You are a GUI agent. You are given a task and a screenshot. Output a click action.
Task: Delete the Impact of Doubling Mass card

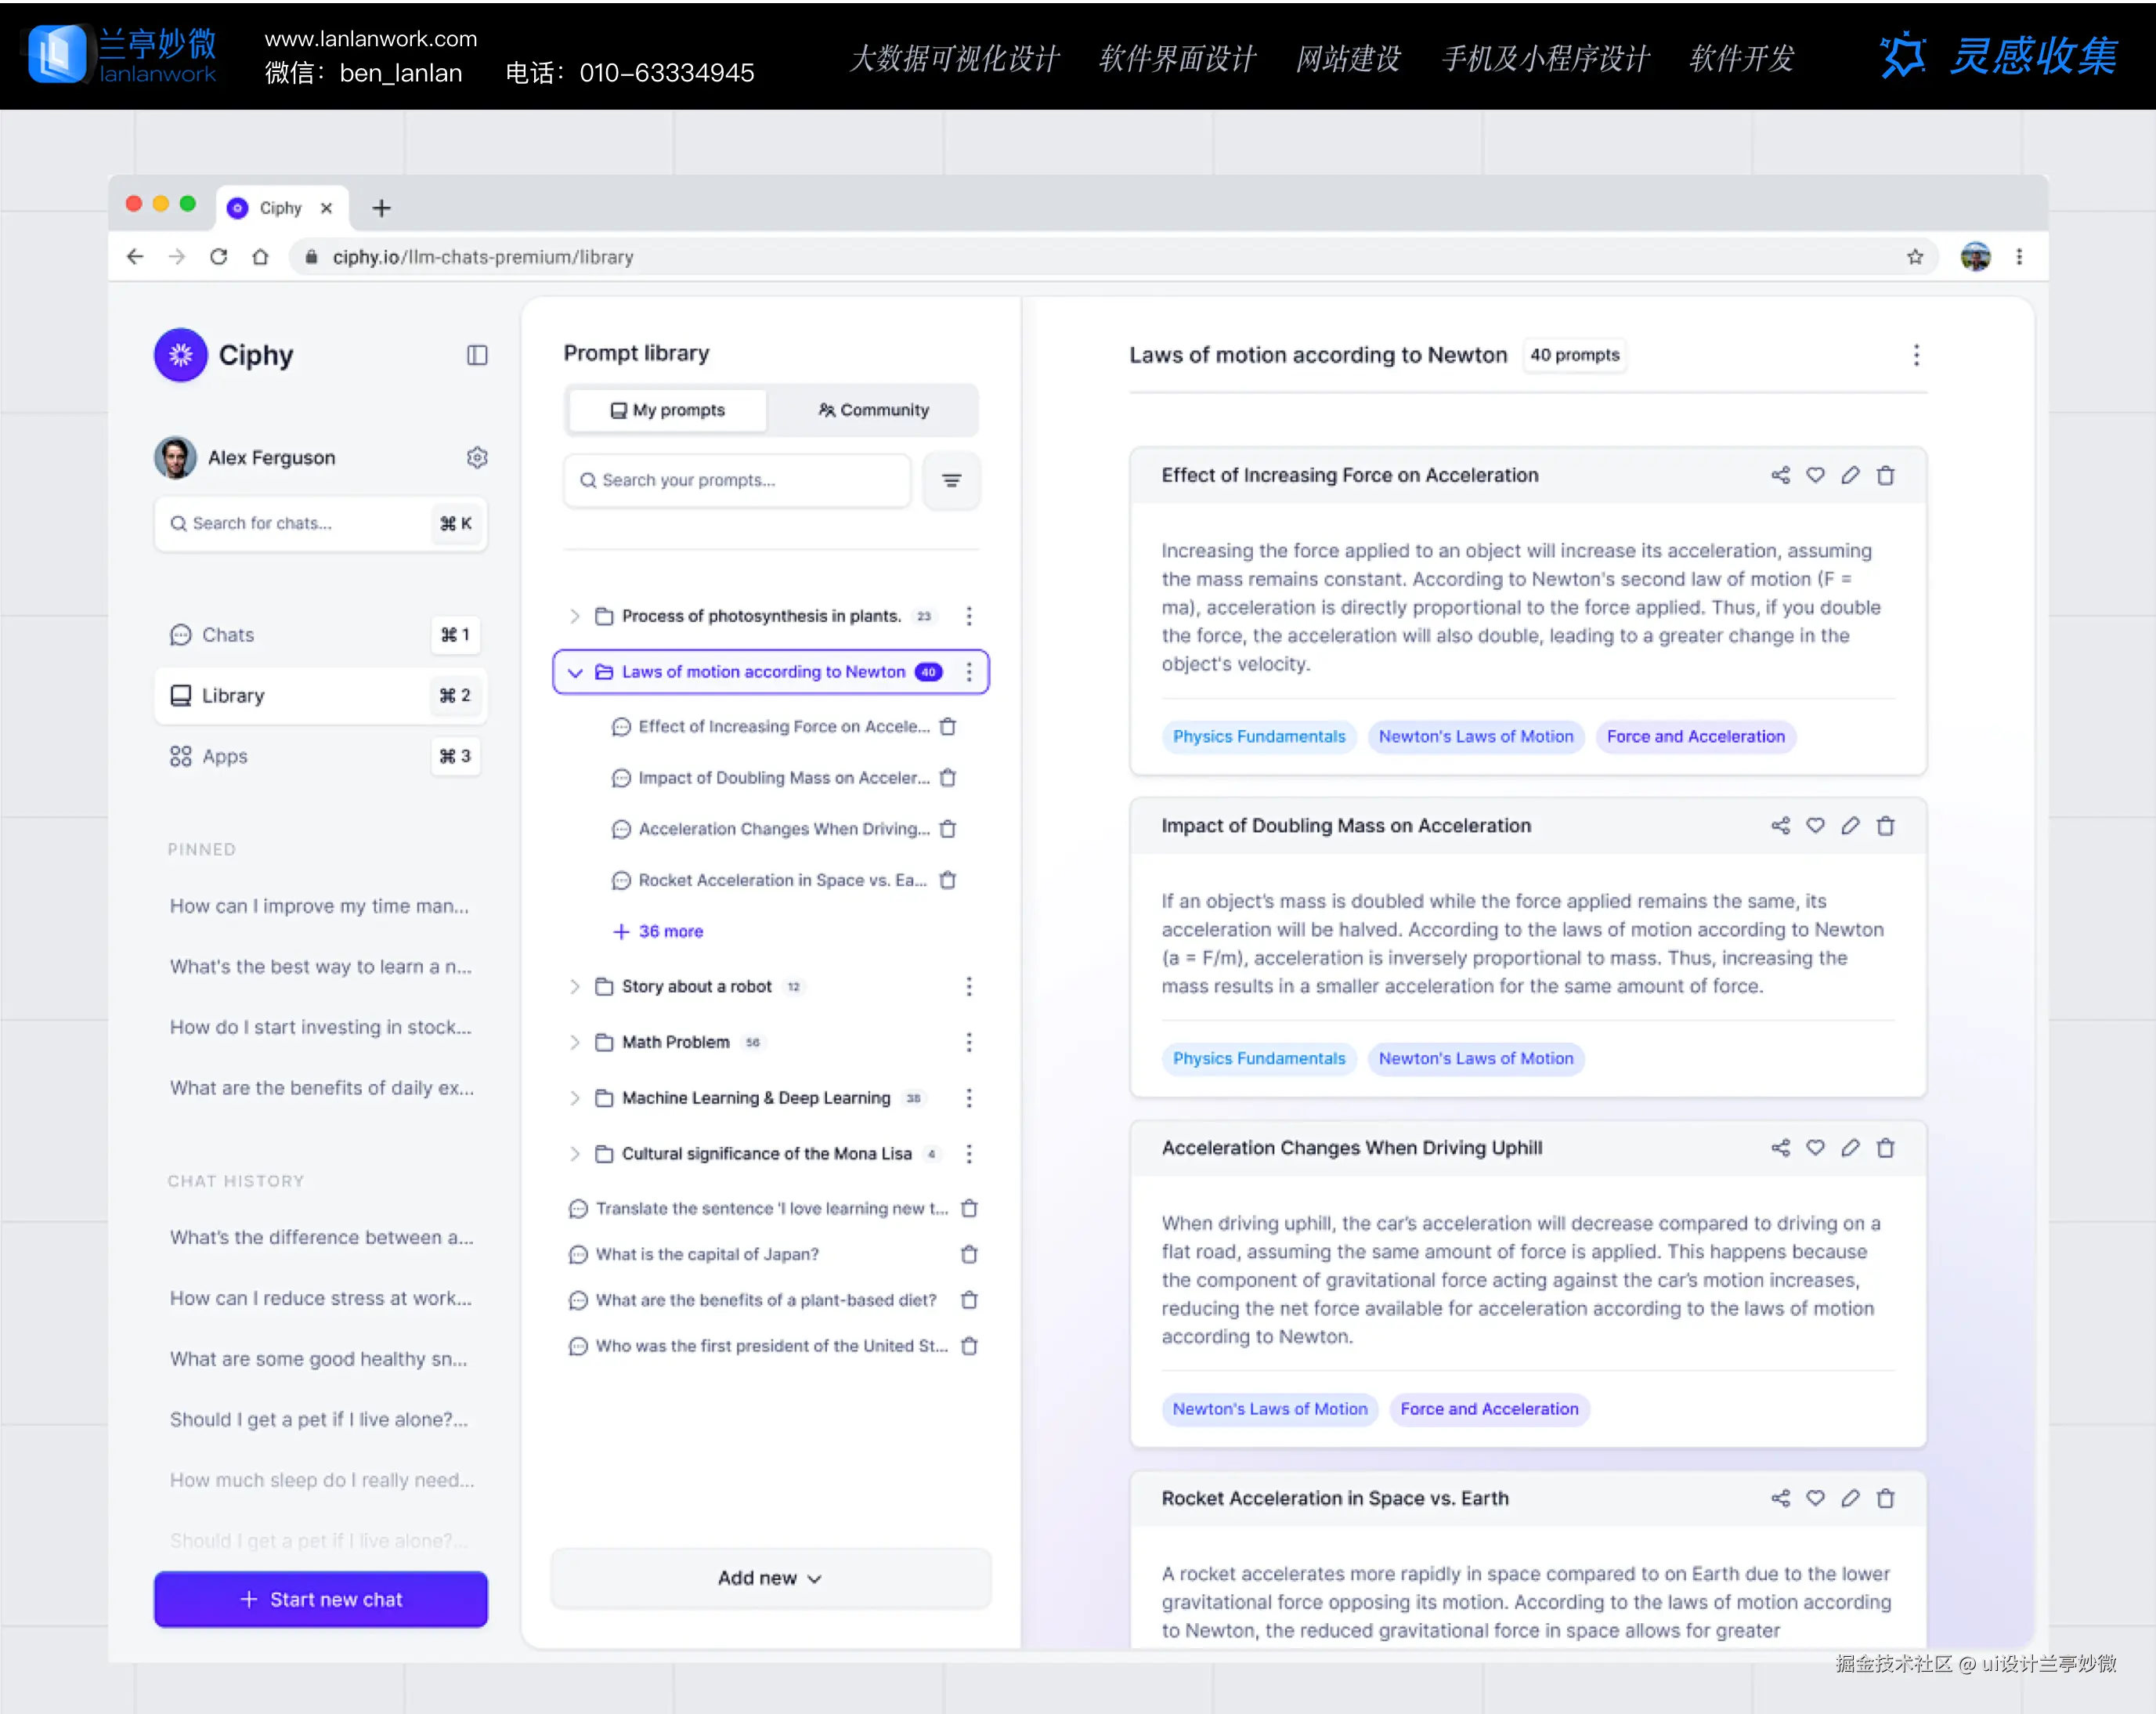point(1885,825)
